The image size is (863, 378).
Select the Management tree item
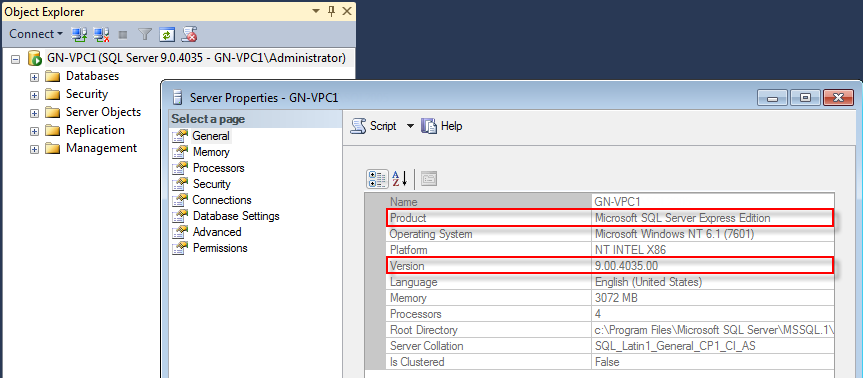[101, 148]
